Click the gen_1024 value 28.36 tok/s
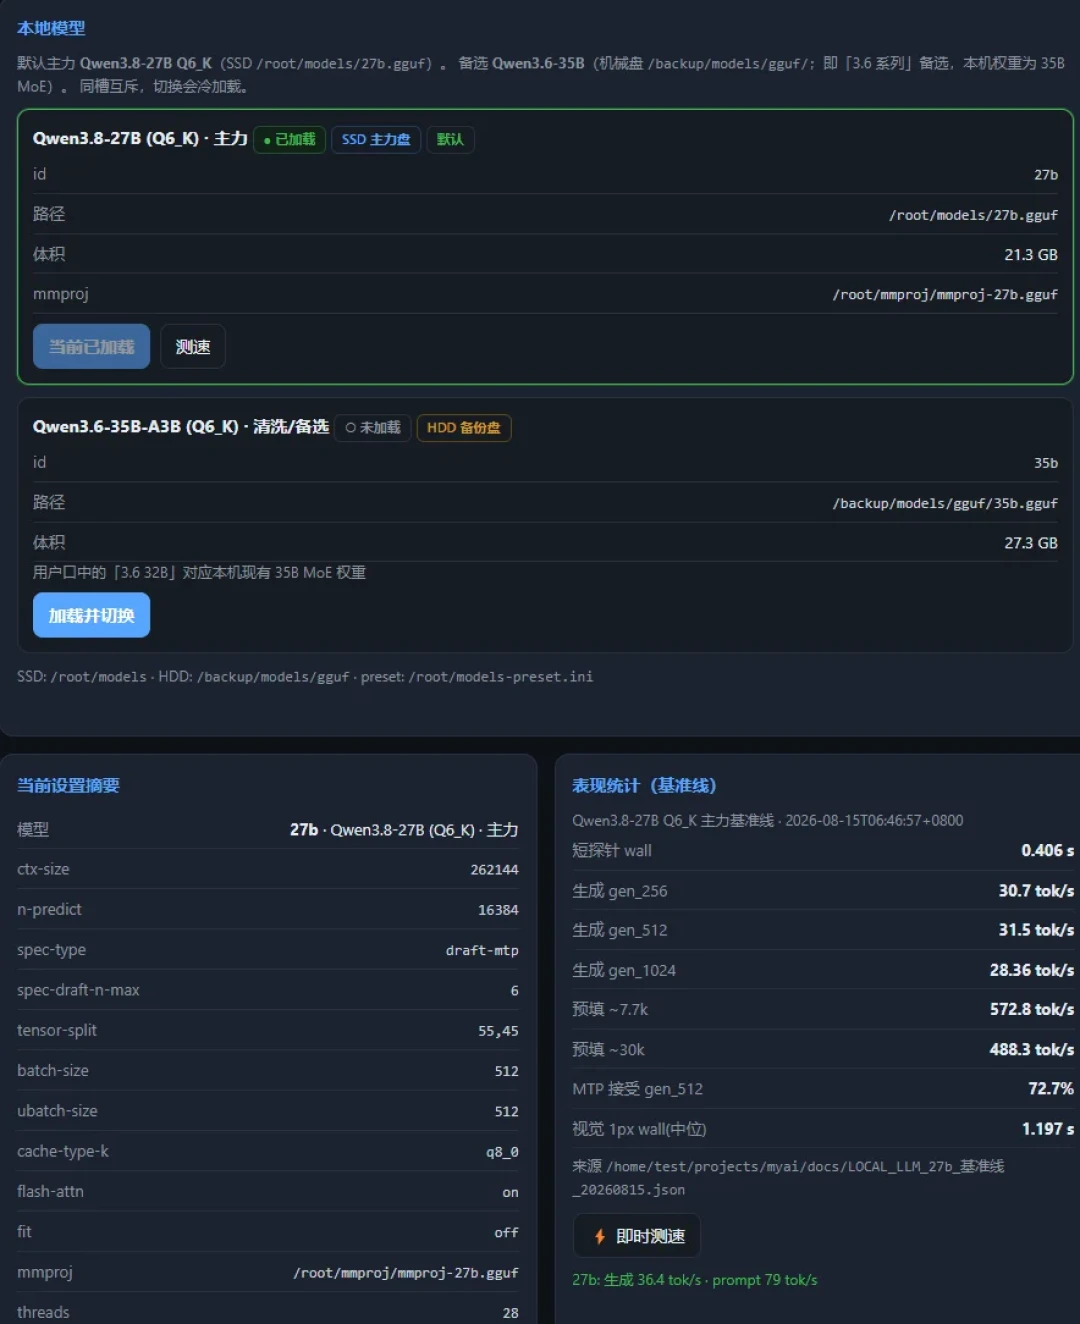The image size is (1080, 1324). coord(1032,970)
